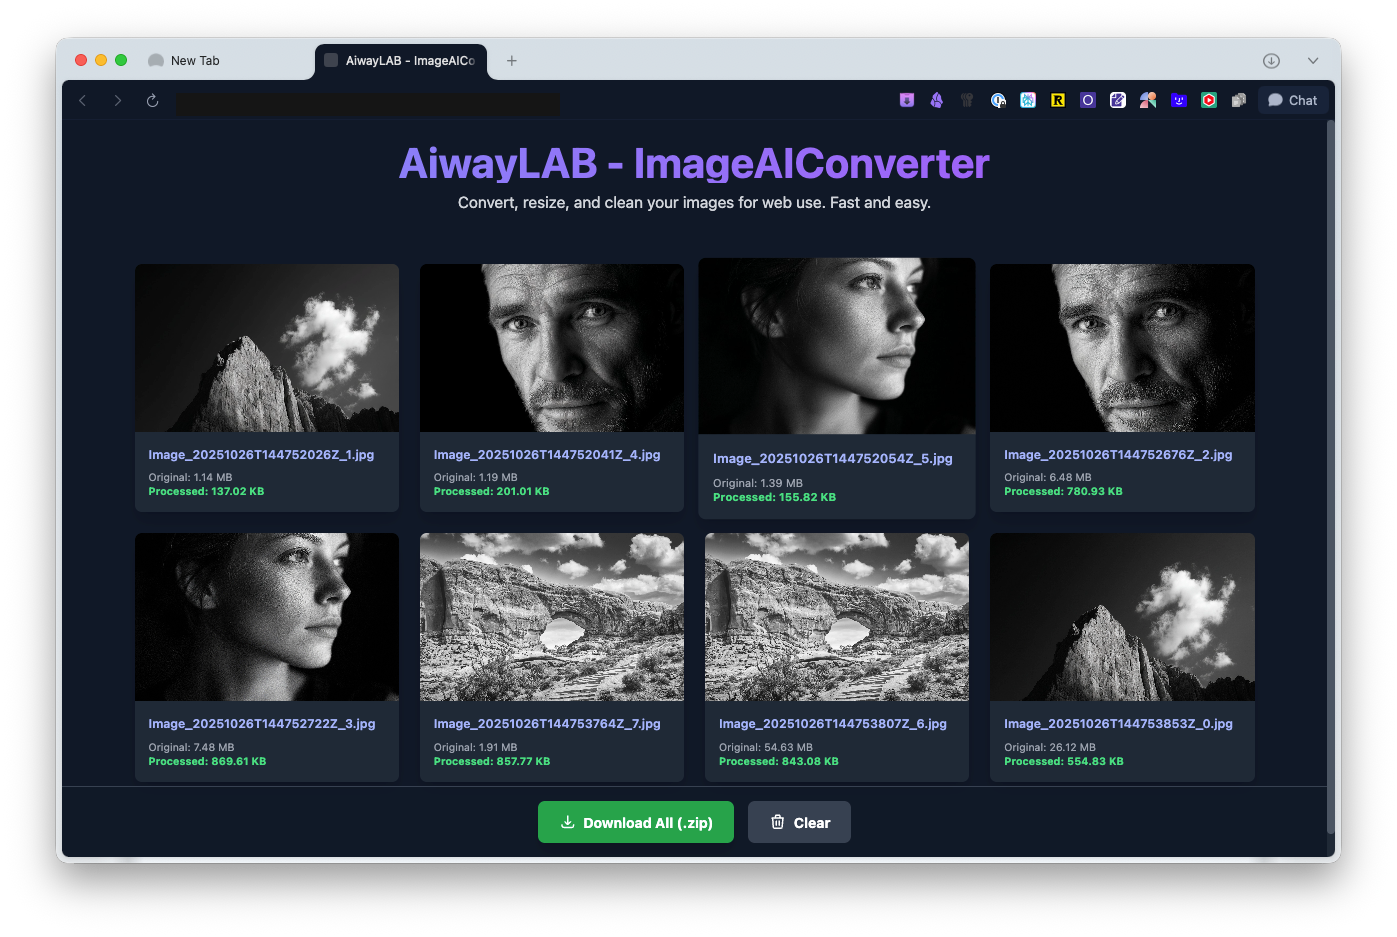Open the browser downloads icon in tab bar
Screen dimensions: 1397x937
1271,61
